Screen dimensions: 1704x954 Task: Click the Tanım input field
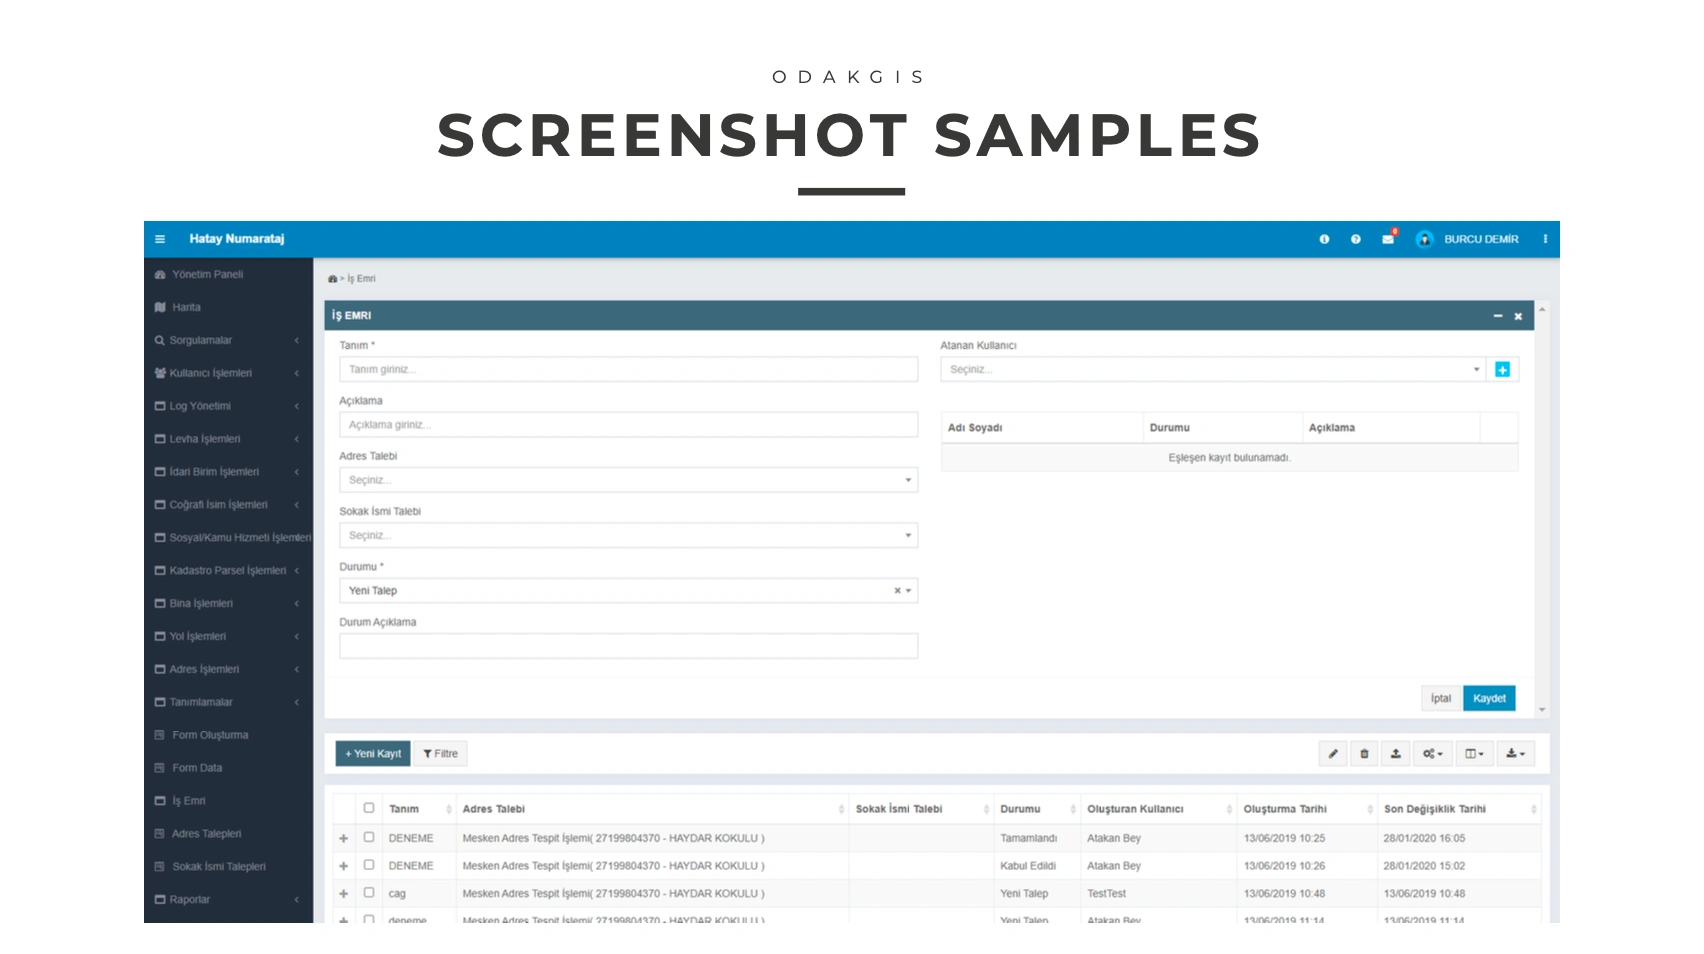pyautogui.click(x=628, y=370)
